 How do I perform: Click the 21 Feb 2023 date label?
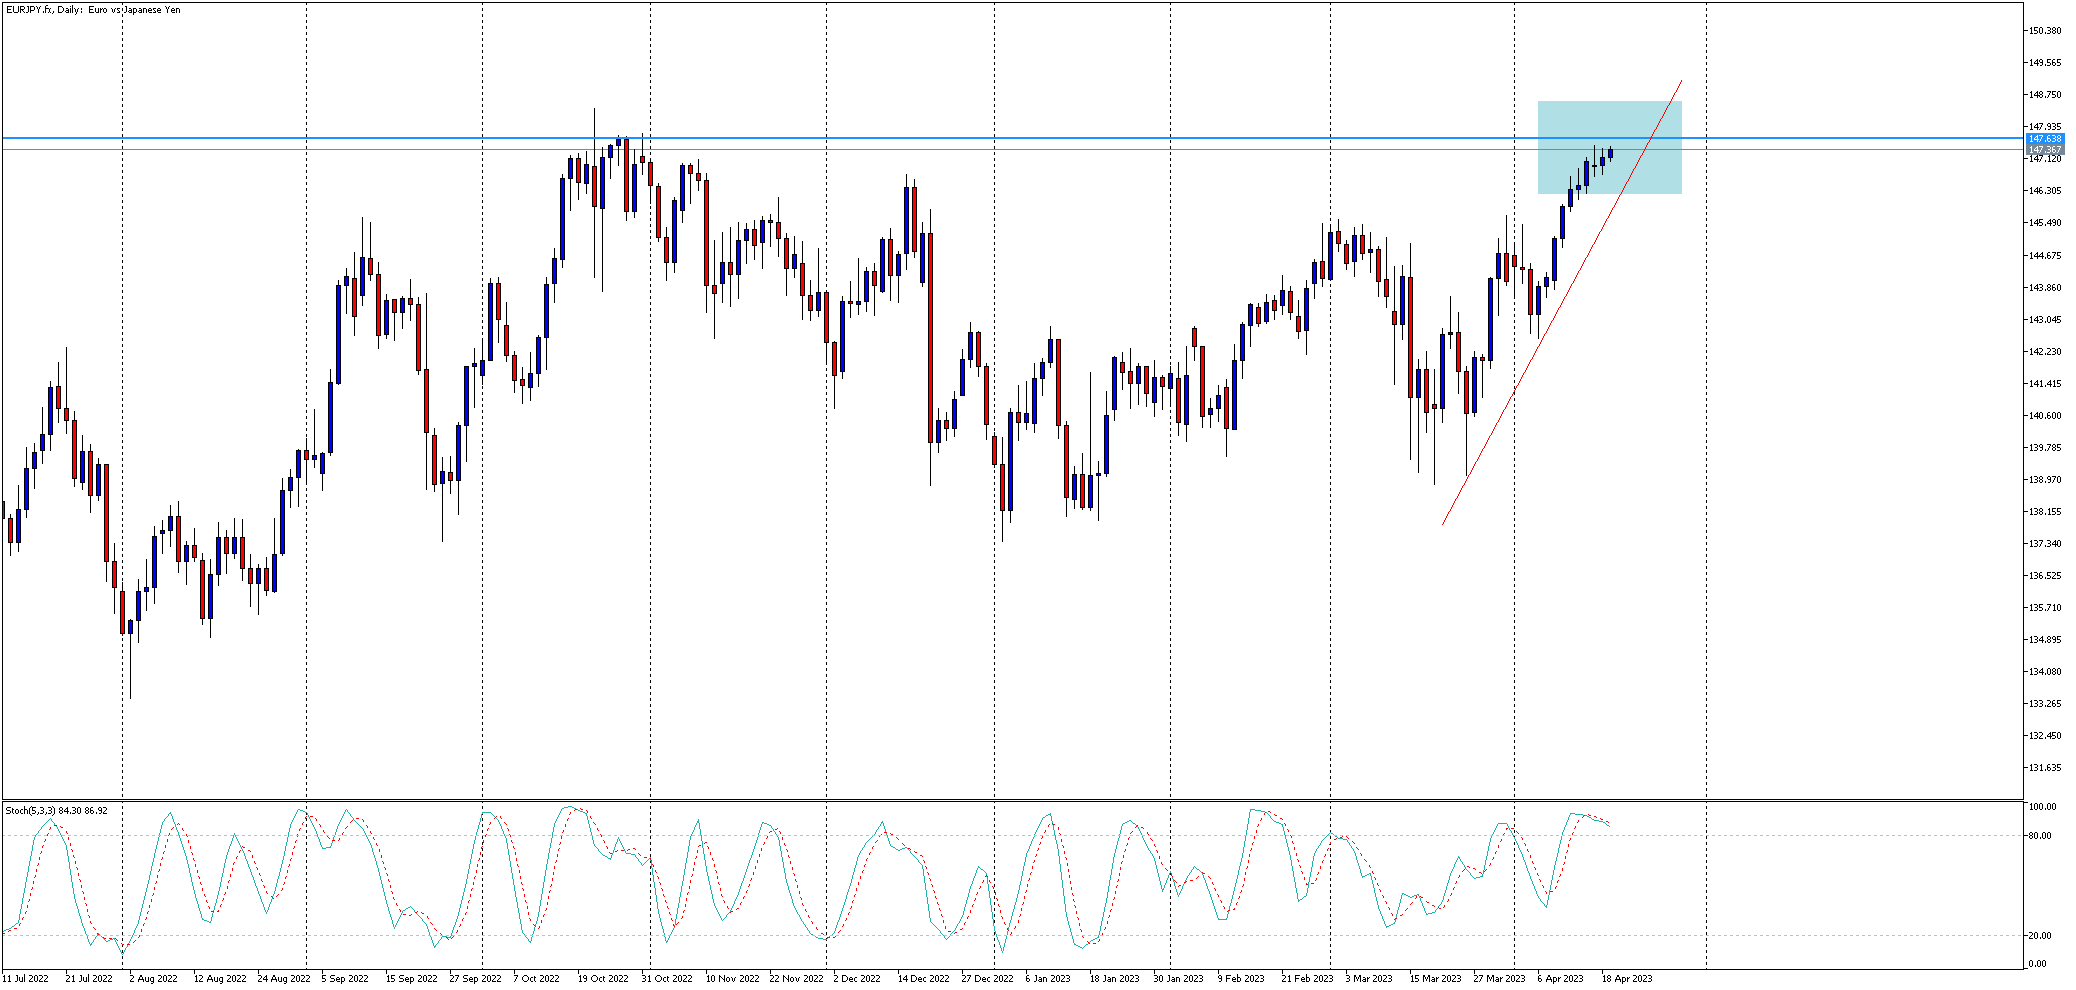pos(1308,979)
